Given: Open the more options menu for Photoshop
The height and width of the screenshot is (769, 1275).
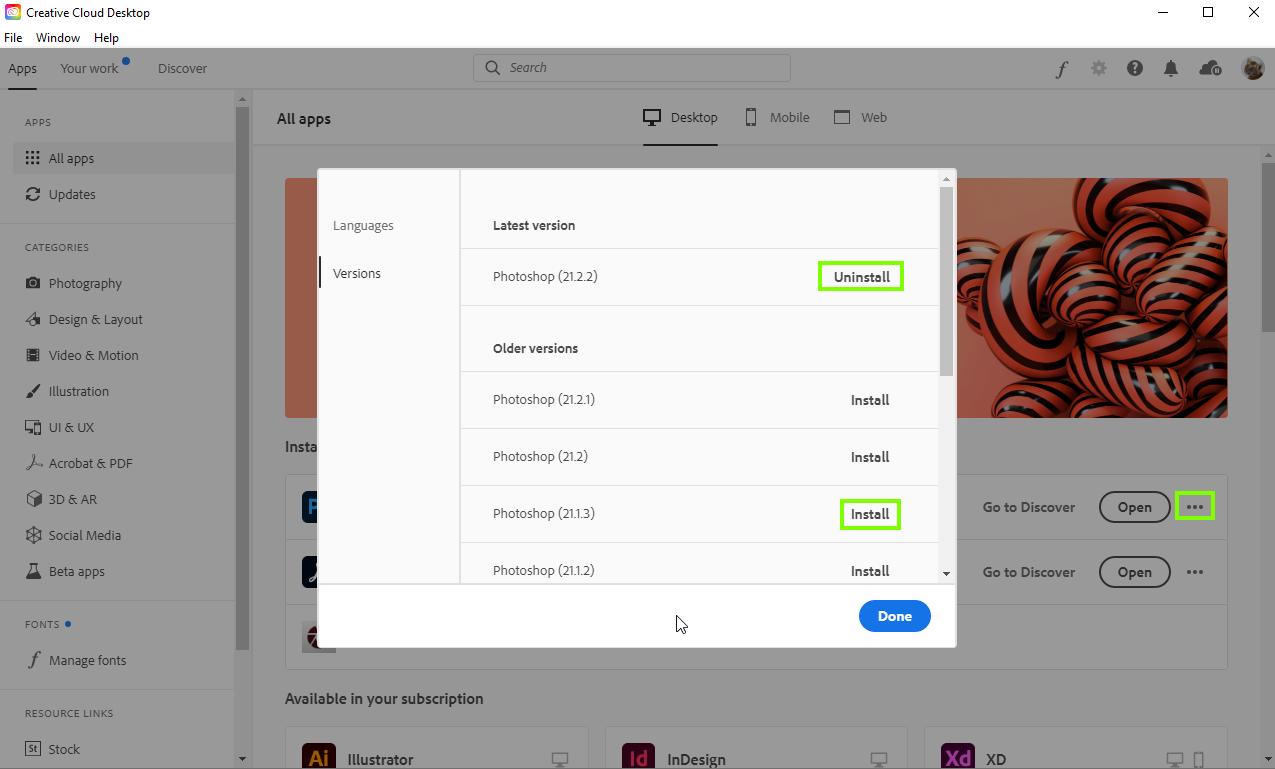Looking at the screenshot, I should (x=1194, y=507).
